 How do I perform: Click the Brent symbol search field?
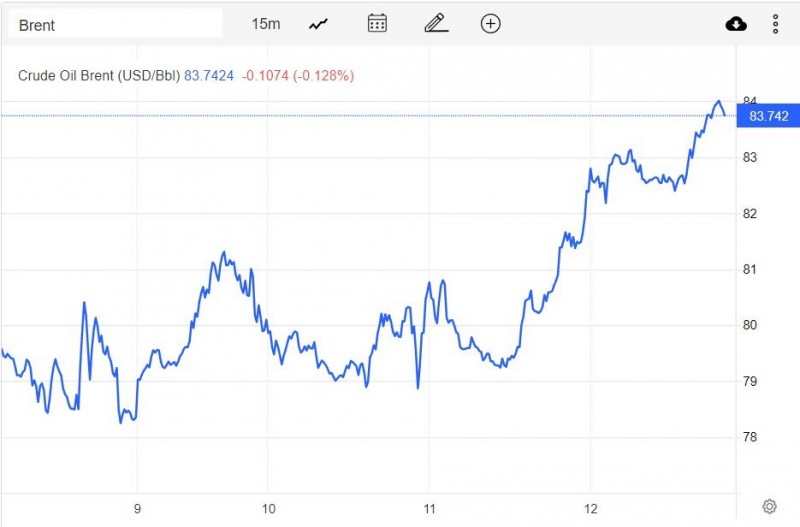pyautogui.click(x=115, y=24)
